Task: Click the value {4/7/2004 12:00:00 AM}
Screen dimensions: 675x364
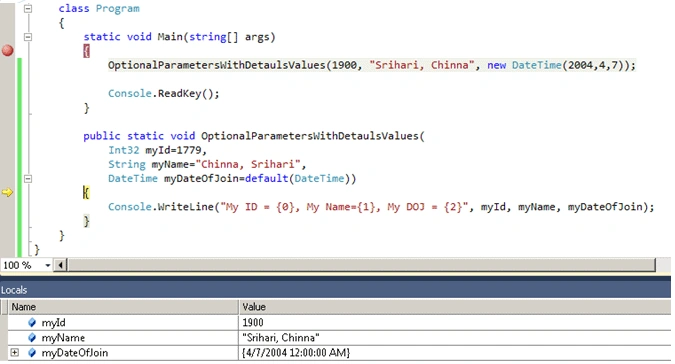Action: 296,353
